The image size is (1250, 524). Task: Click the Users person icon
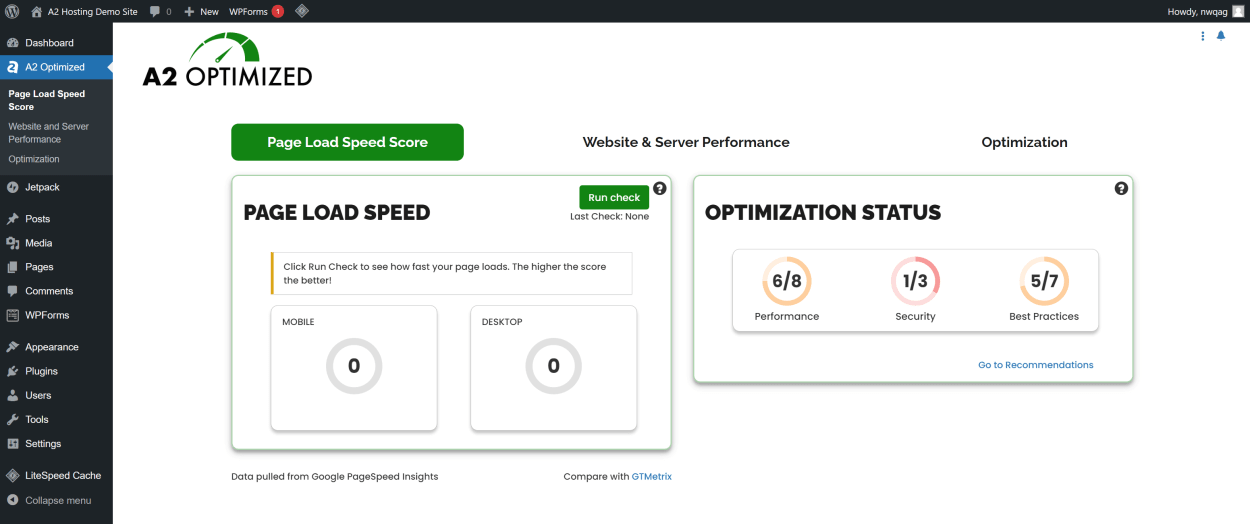tap(13, 395)
